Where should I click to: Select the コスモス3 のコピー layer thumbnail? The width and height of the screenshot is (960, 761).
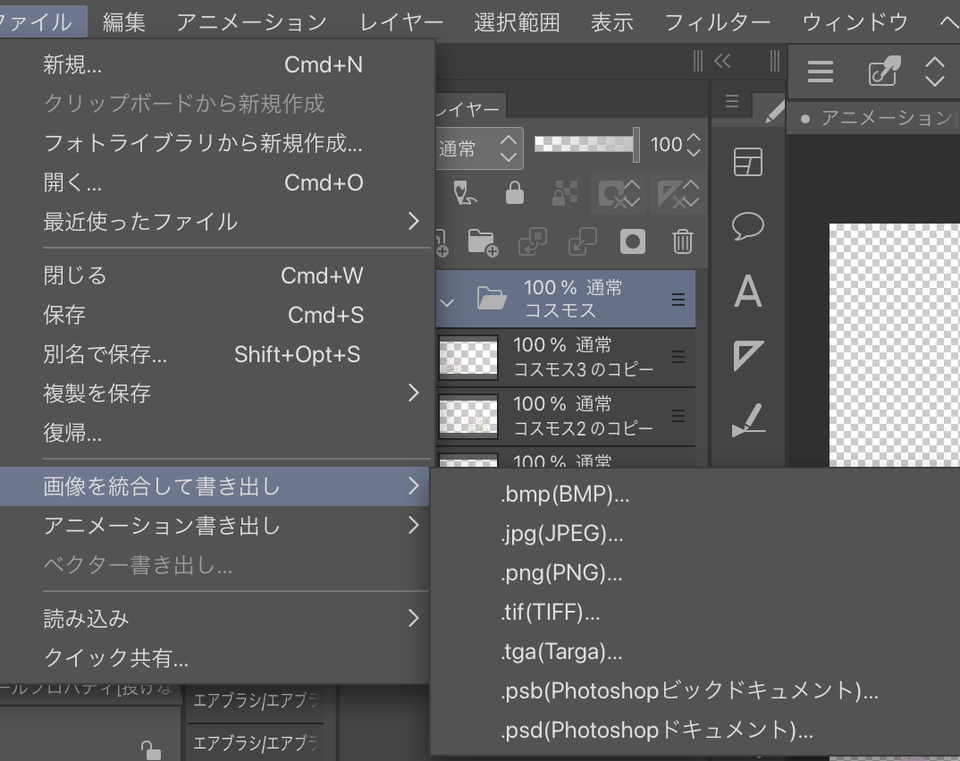468,357
